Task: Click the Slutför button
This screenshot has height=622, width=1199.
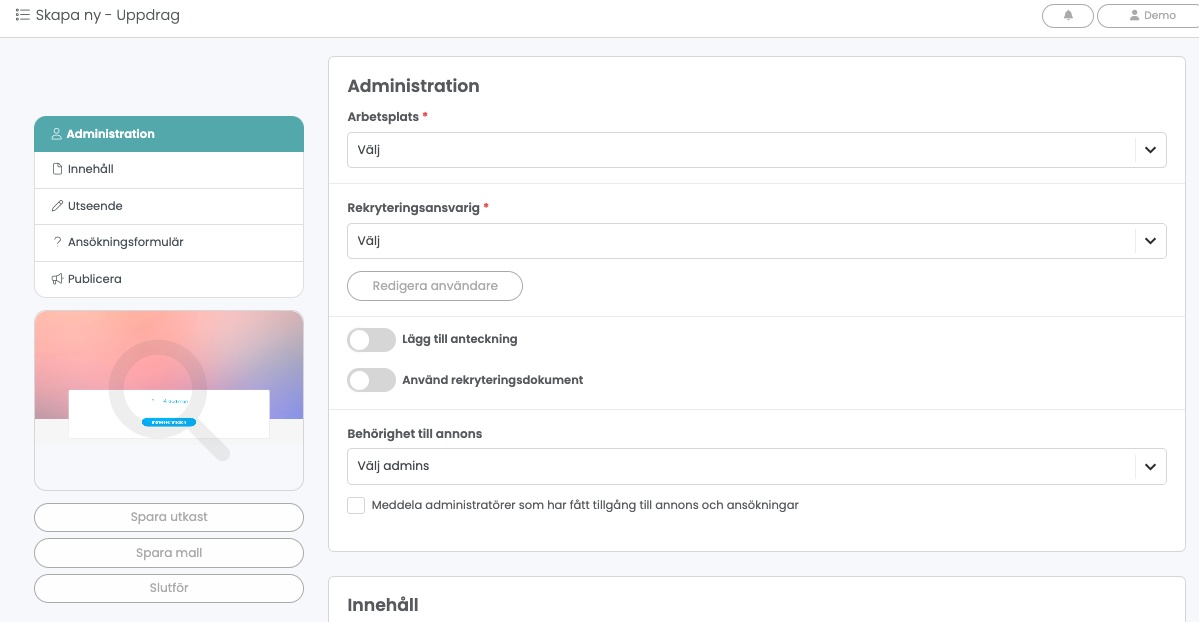Action: click(x=169, y=588)
